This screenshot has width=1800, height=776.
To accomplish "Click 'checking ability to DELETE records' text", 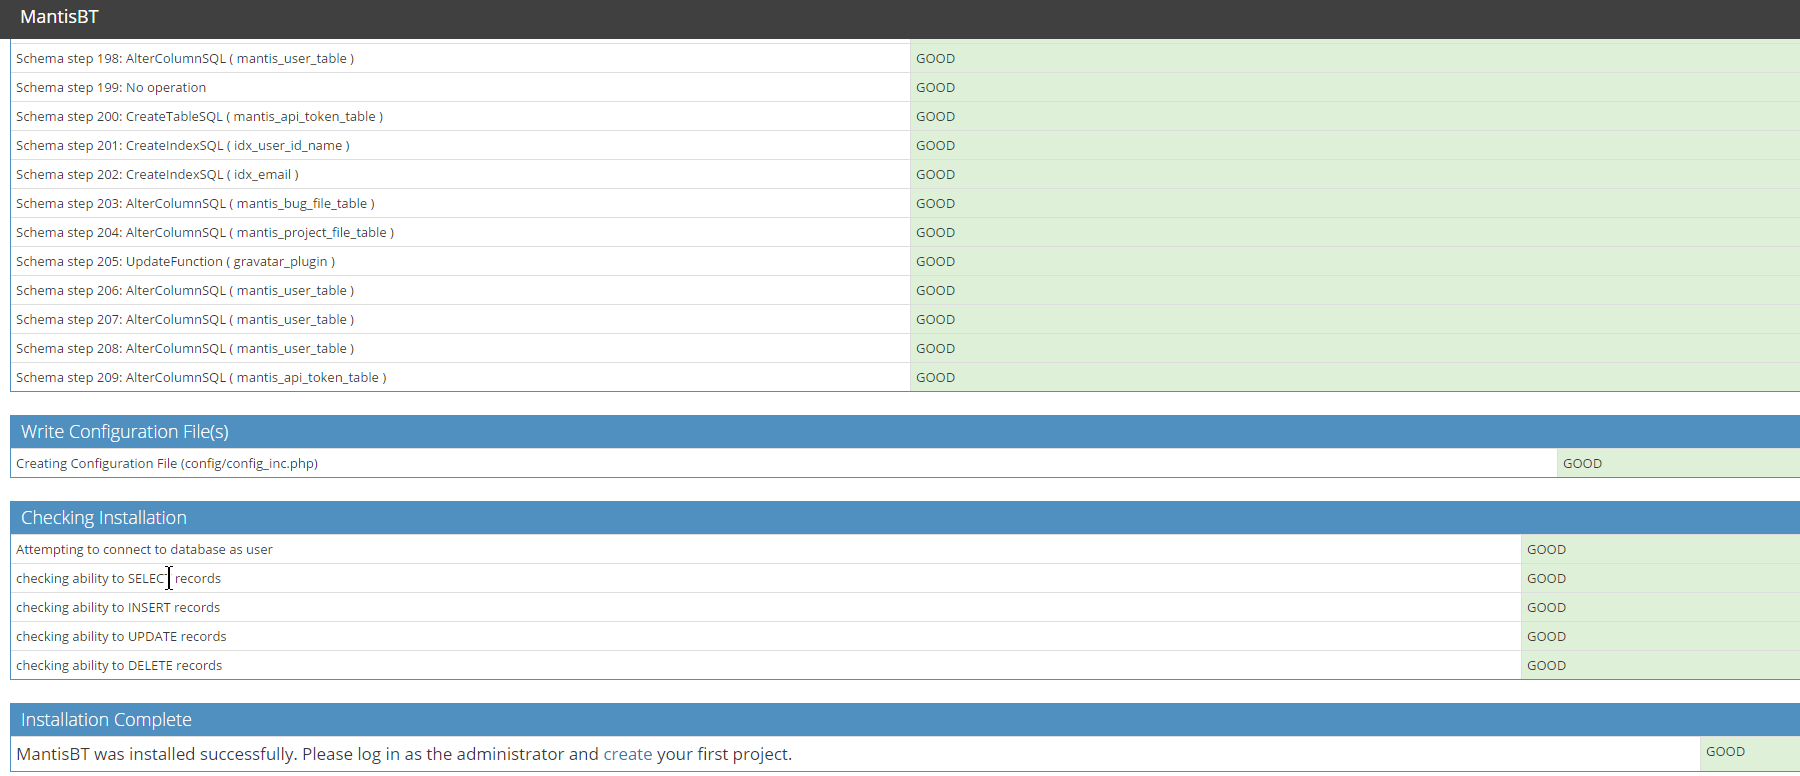I will tap(119, 666).
